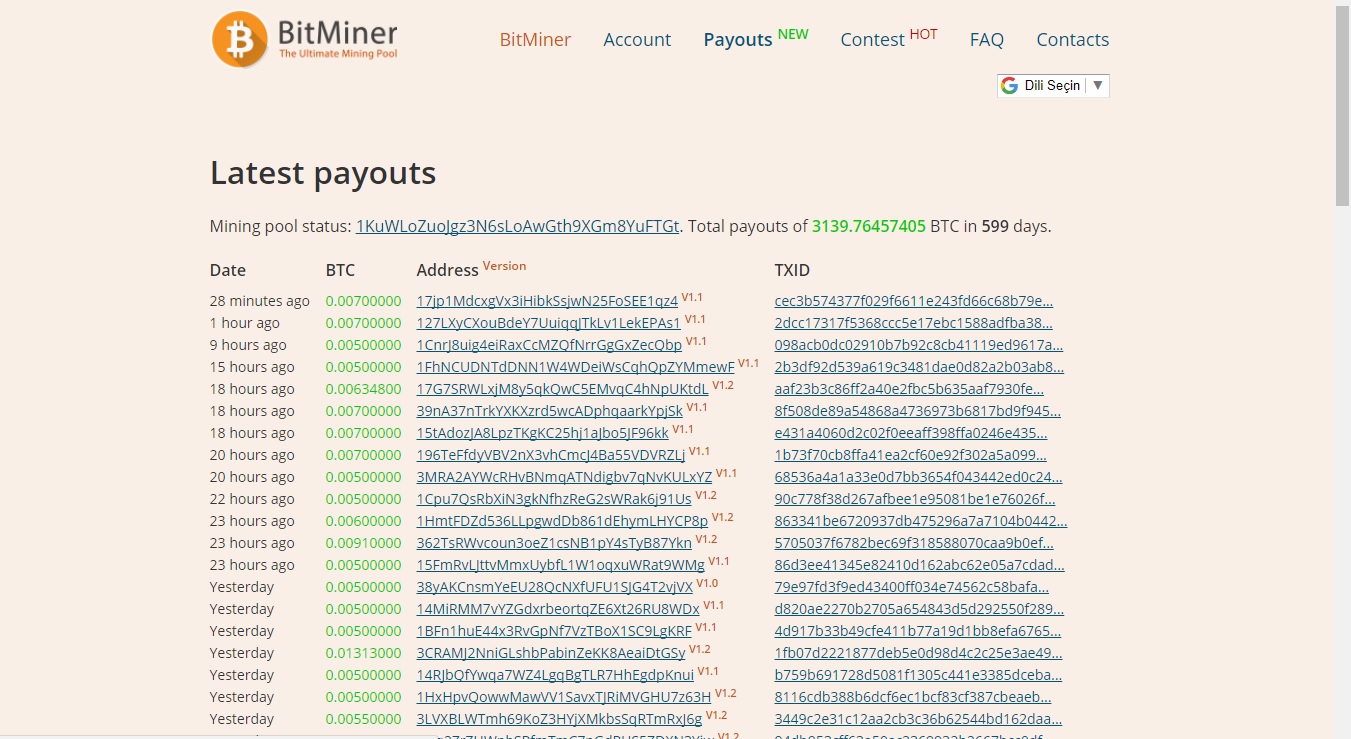This screenshot has height=739, width=1351.
Task: Click the Address column header
Action: (x=447, y=270)
